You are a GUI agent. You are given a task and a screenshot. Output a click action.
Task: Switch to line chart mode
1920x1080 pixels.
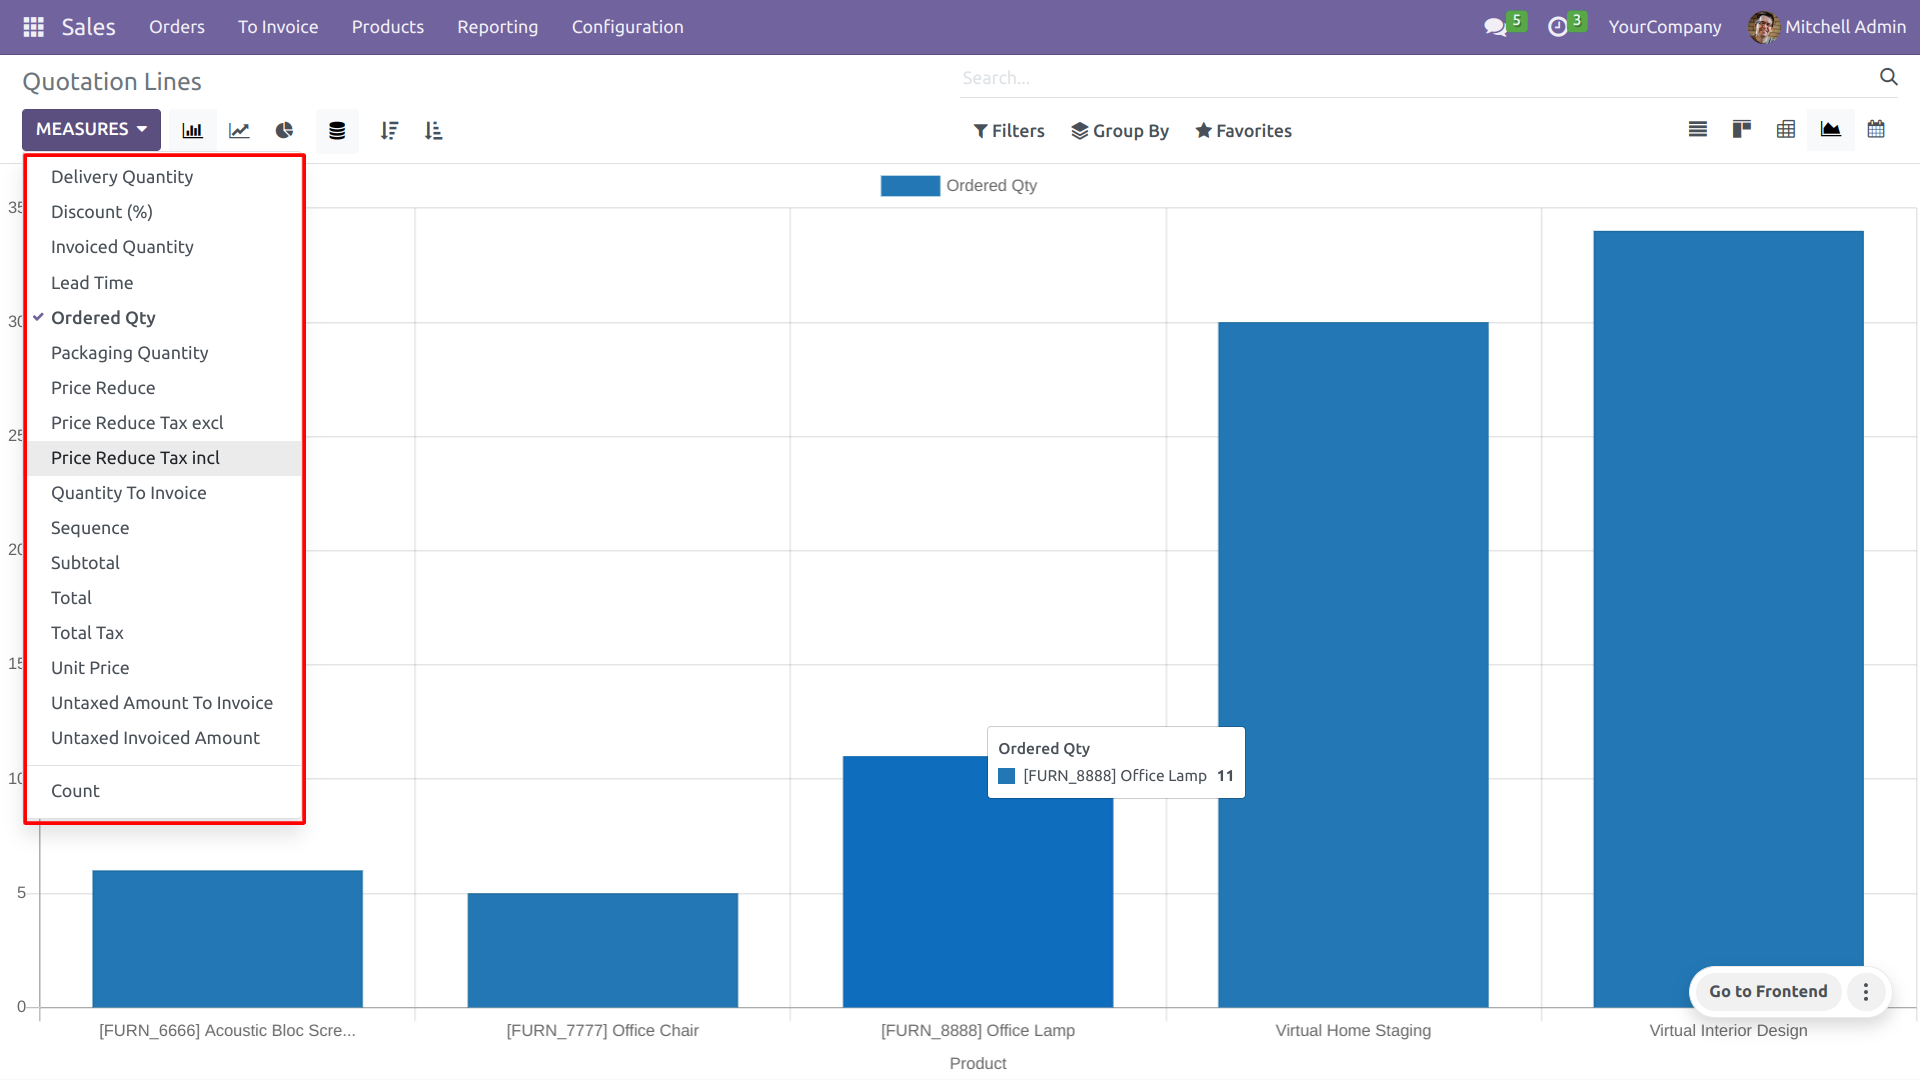tap(239, 130)
